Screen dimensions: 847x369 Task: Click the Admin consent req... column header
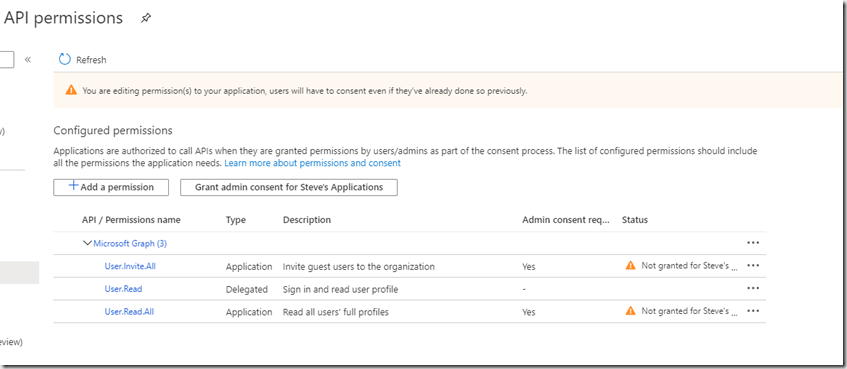pyautogui.click(x=566, y=220)
